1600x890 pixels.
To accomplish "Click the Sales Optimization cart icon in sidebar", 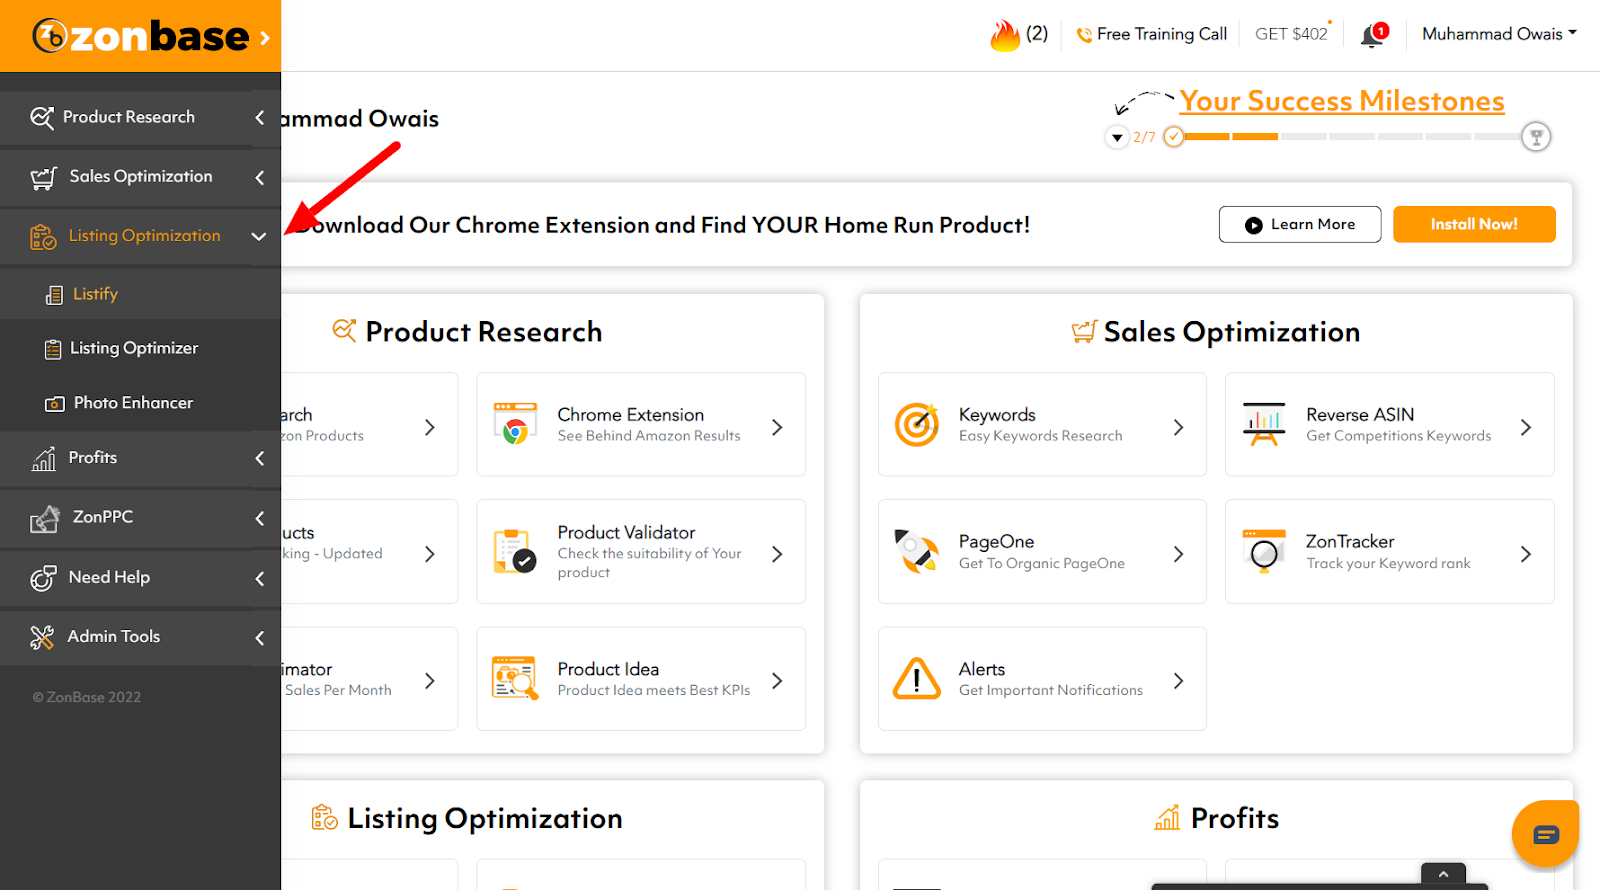I will pyautogui.click(x=43, y=178).
